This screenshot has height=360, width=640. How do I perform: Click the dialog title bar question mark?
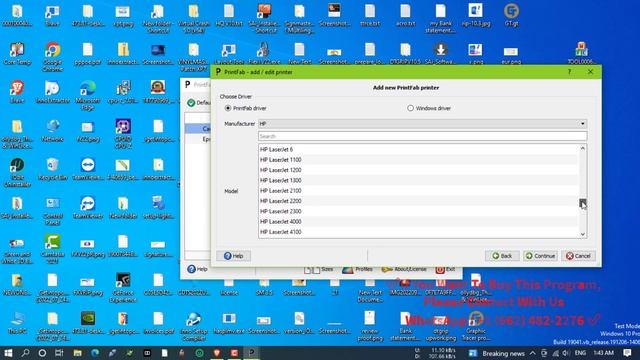pos(569,72)
